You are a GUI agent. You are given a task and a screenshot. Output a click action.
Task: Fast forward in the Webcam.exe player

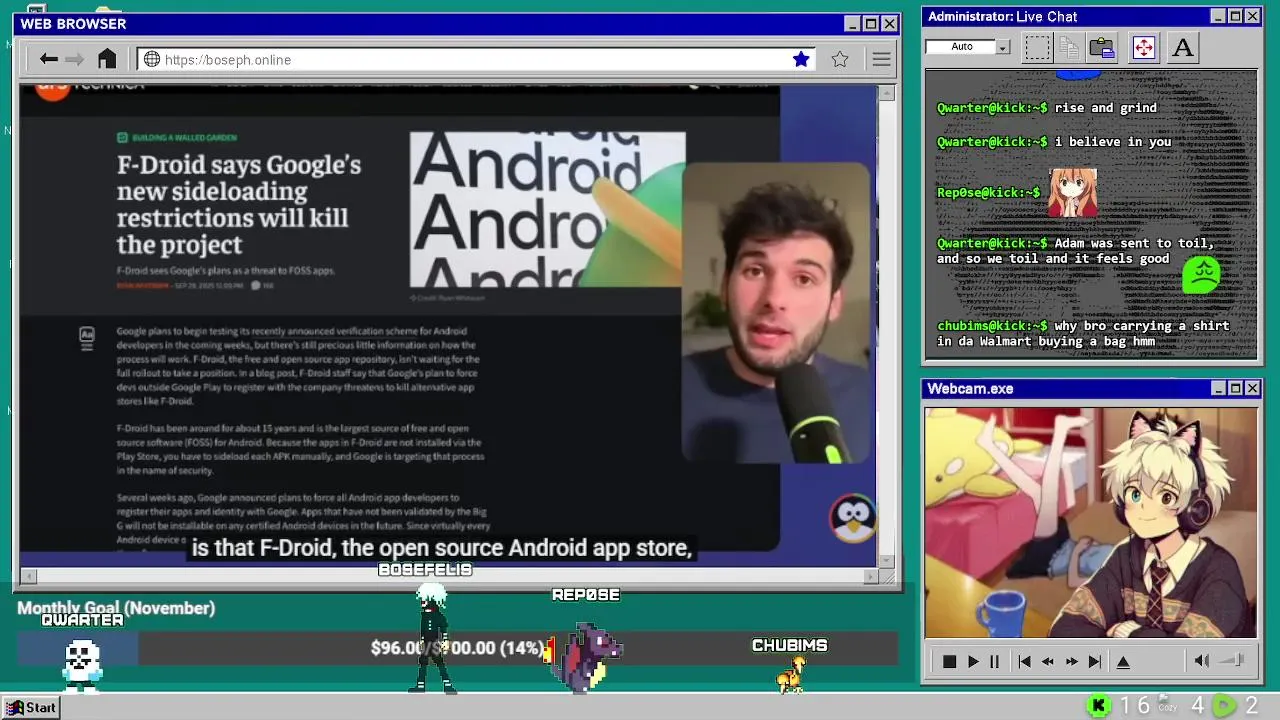(1072, 661)
